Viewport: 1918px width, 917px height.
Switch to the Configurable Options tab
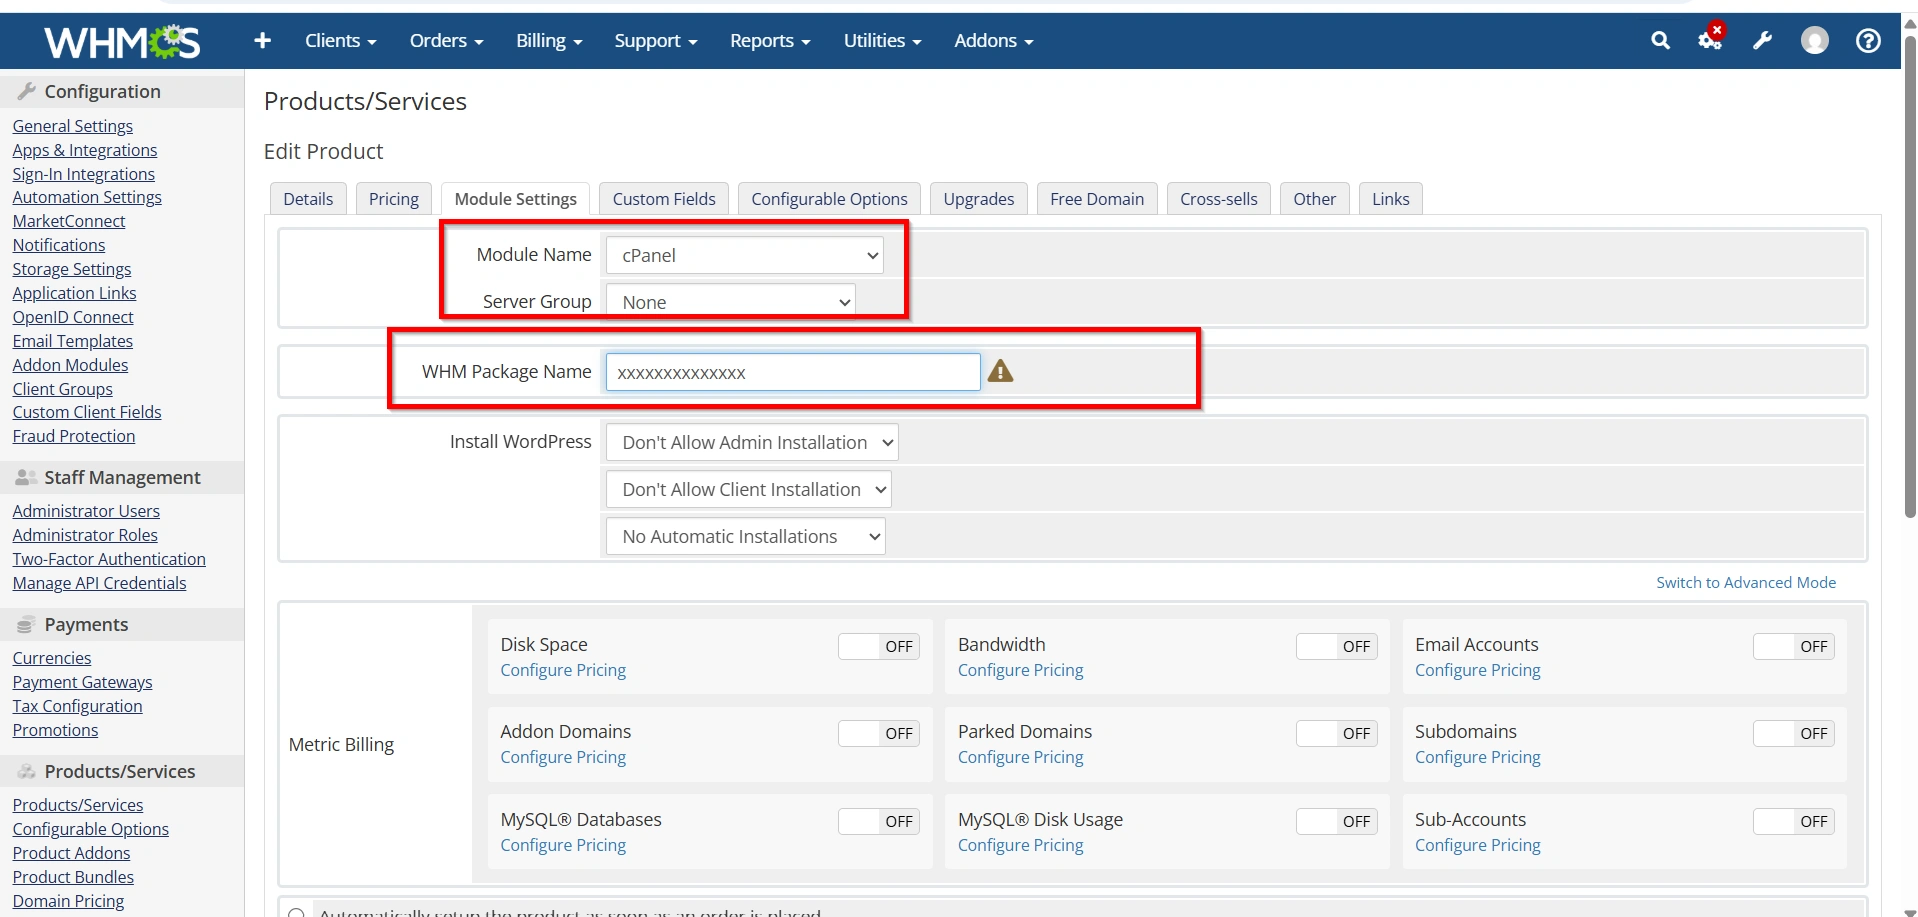click(829, 199)
